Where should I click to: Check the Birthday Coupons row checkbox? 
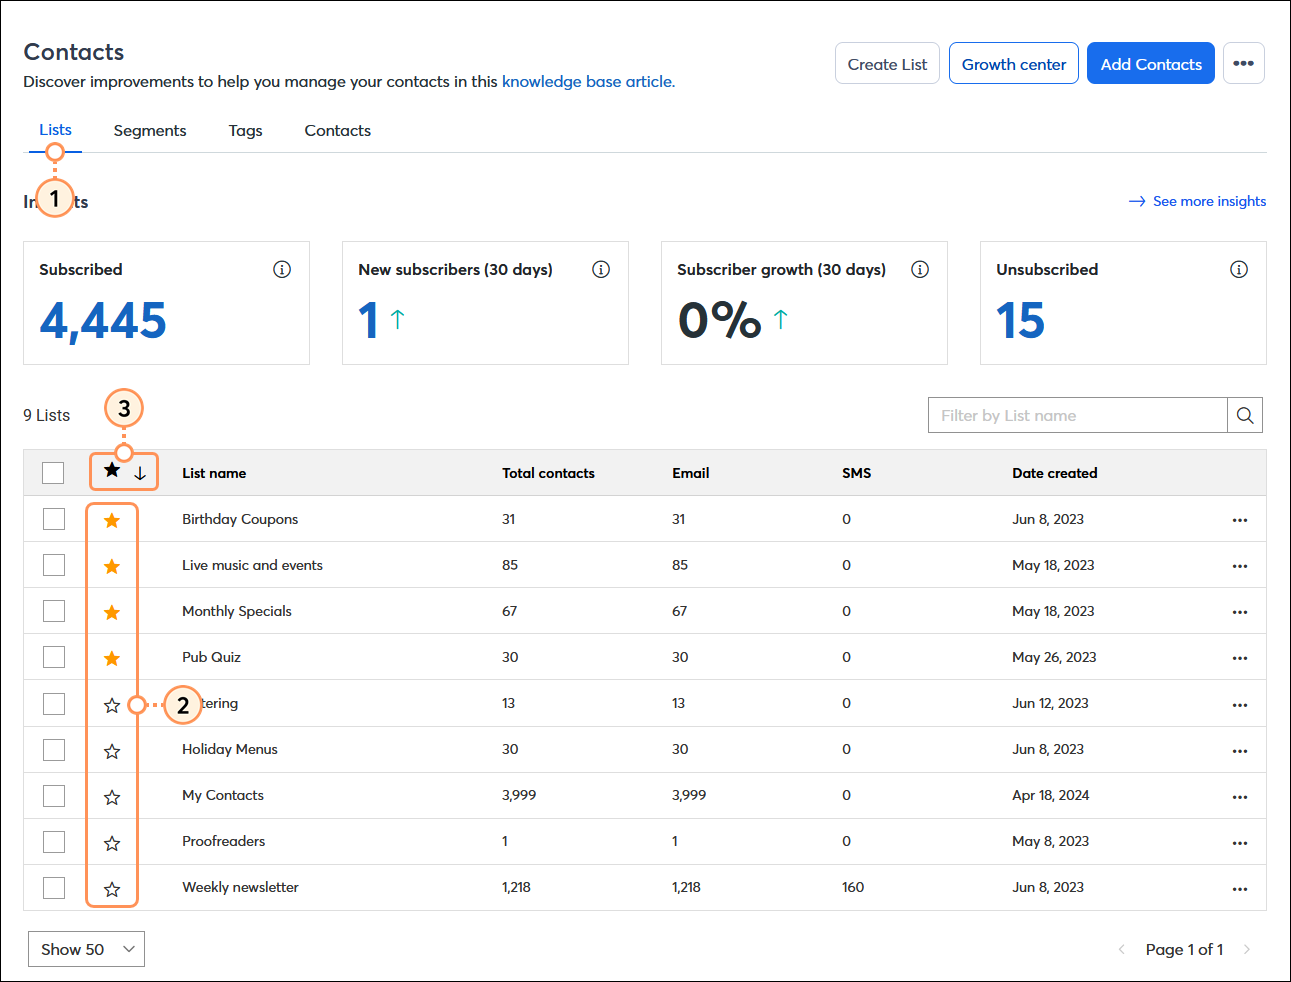(x=54, y=519)
